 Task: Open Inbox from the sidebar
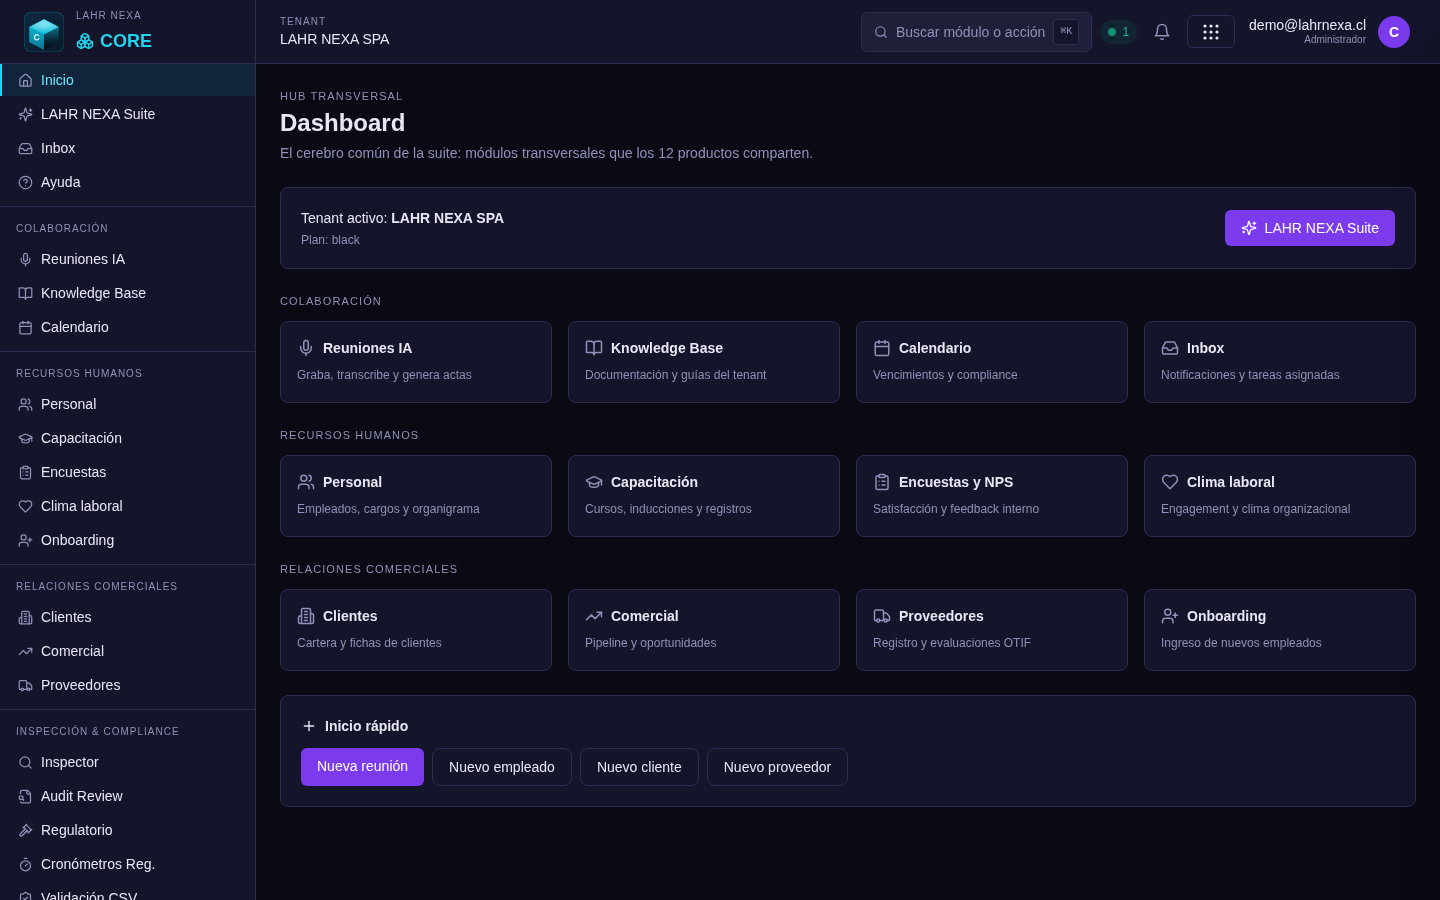128,148
